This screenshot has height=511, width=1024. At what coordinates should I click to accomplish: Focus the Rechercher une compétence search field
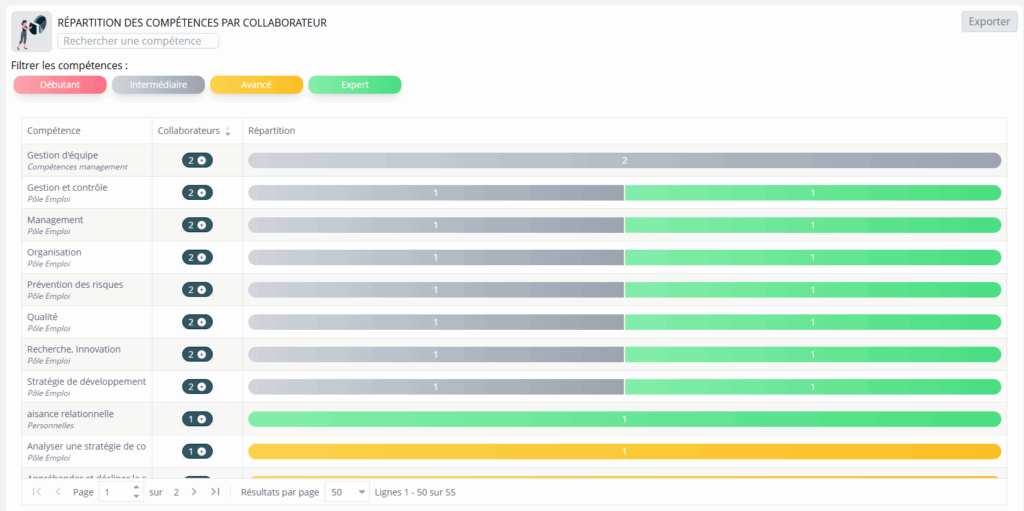click(138, 41)
